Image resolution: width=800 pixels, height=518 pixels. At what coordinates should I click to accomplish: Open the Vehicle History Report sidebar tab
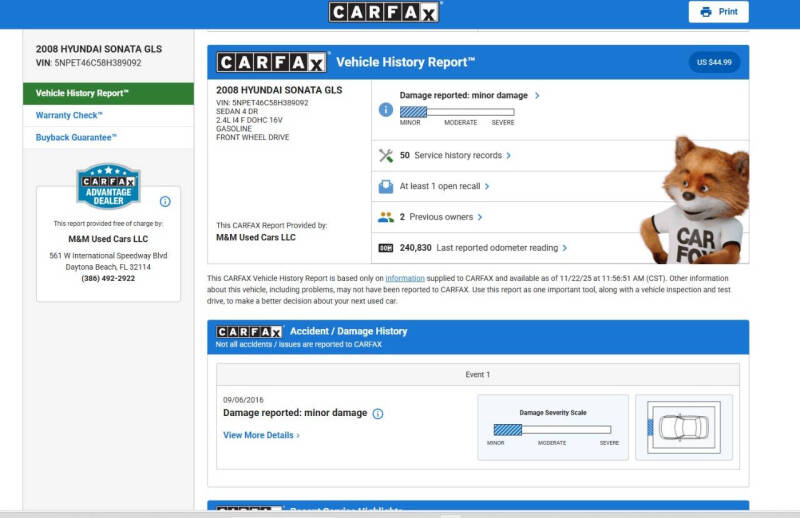[107, 93]
